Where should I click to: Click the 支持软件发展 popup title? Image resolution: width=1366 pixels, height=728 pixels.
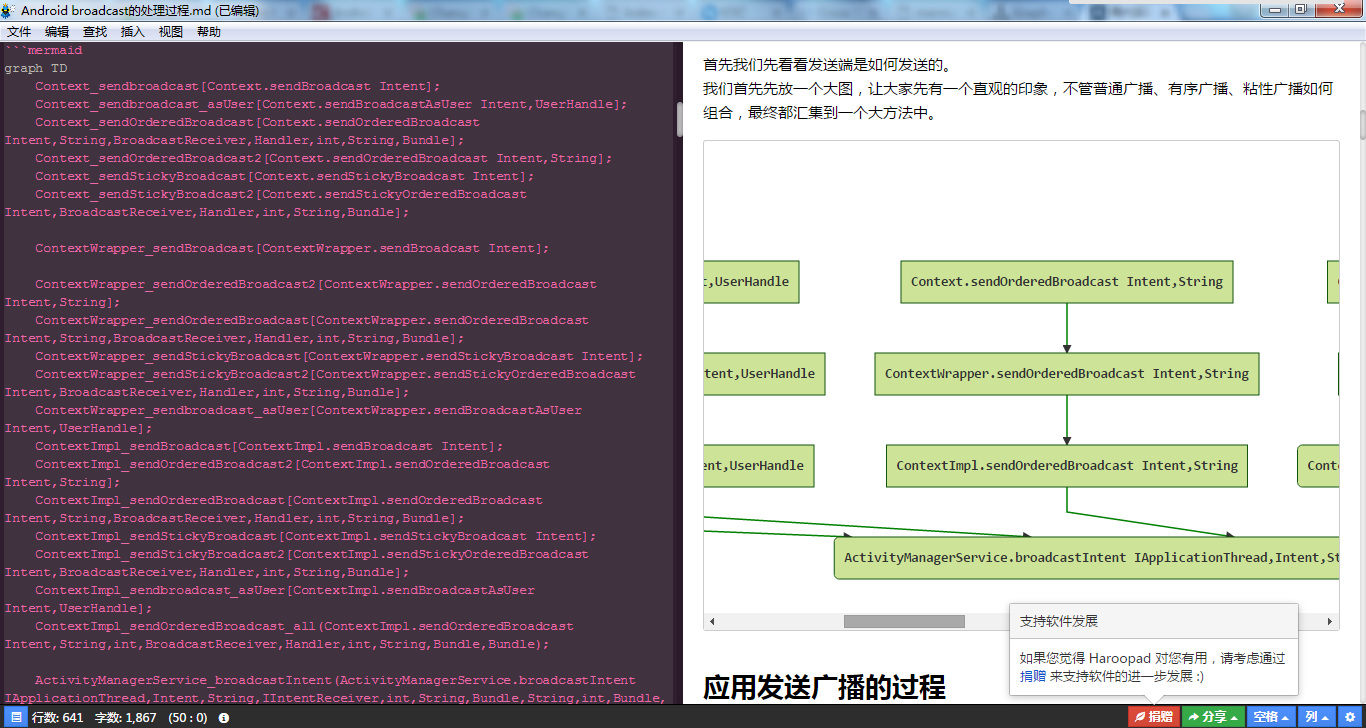pyautogui.click(x=1059, y=621)
